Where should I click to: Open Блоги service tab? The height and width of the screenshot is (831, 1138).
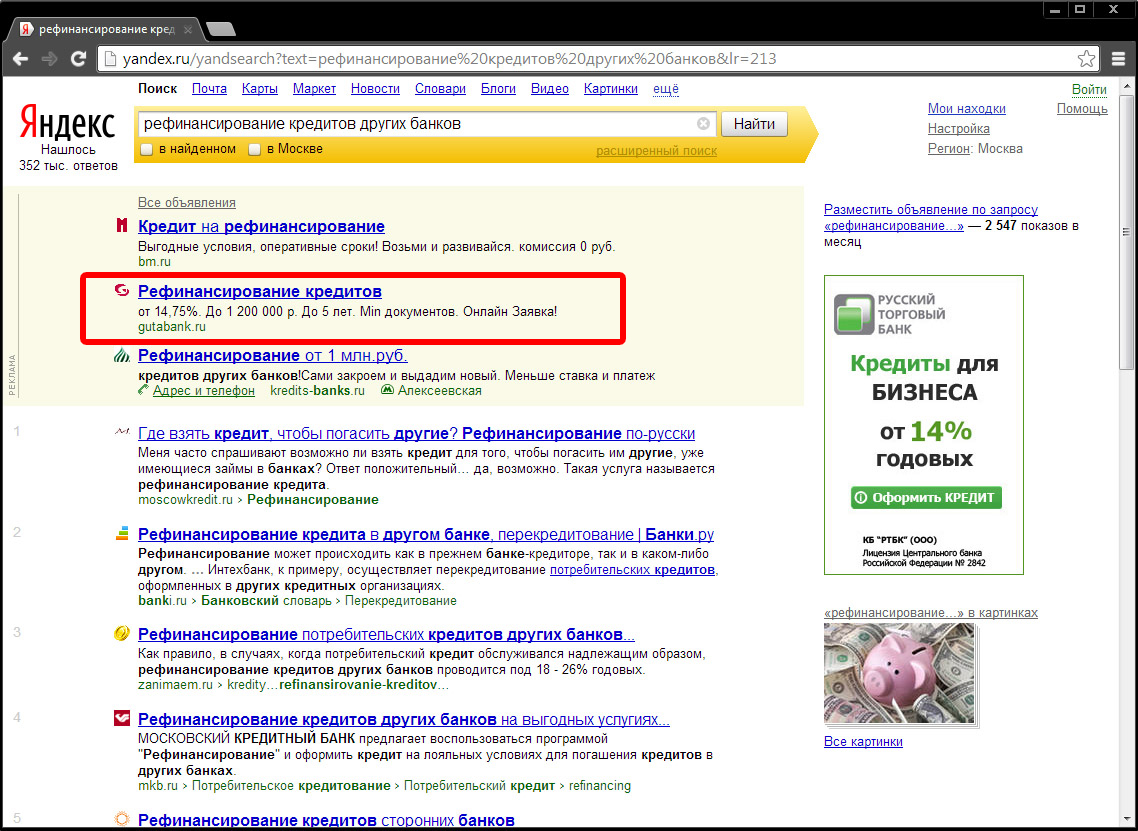[498, 89]
